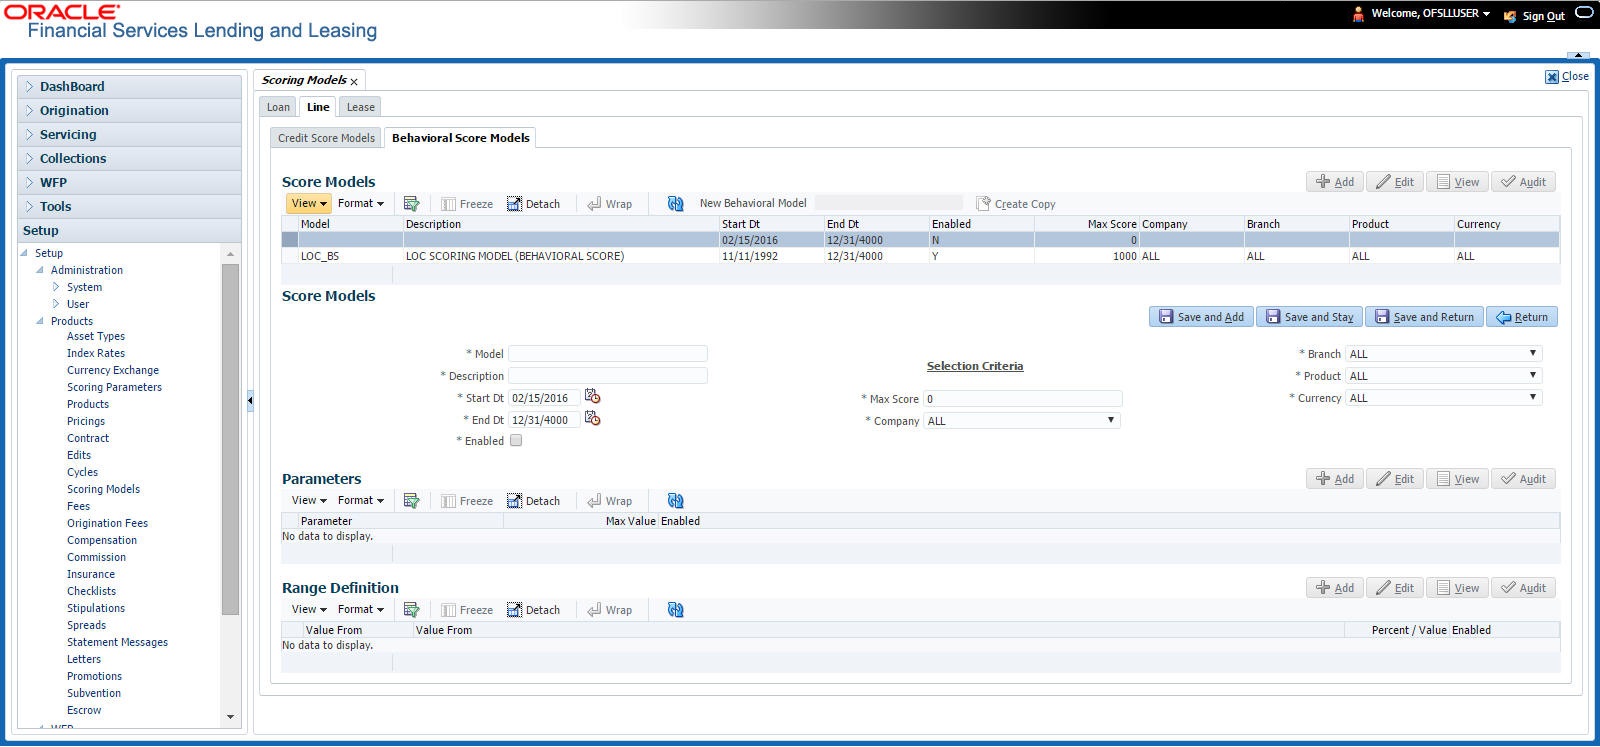This screenshot has width=1600, height=747.
Task: Detach the Parameters table
Action: [533, 500]
